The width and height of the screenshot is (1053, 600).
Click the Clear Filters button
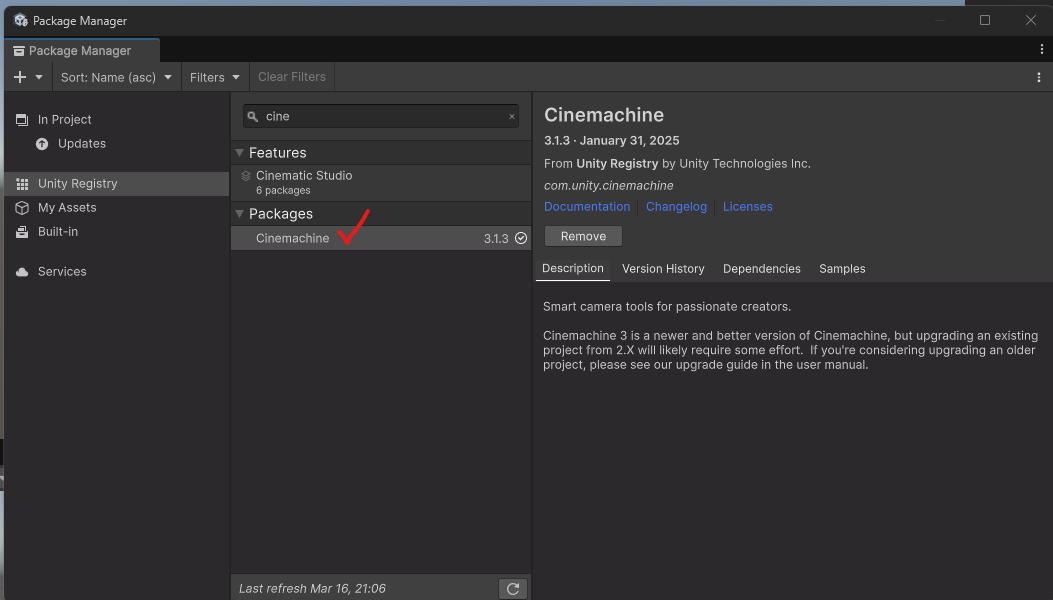coord(291,77)
